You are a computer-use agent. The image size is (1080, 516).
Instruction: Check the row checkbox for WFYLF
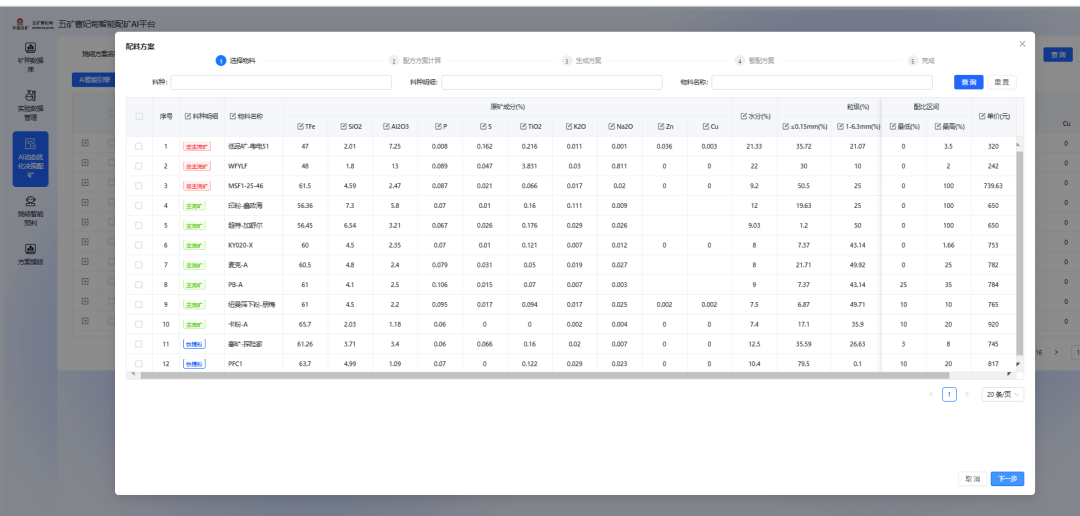point(139,166)
